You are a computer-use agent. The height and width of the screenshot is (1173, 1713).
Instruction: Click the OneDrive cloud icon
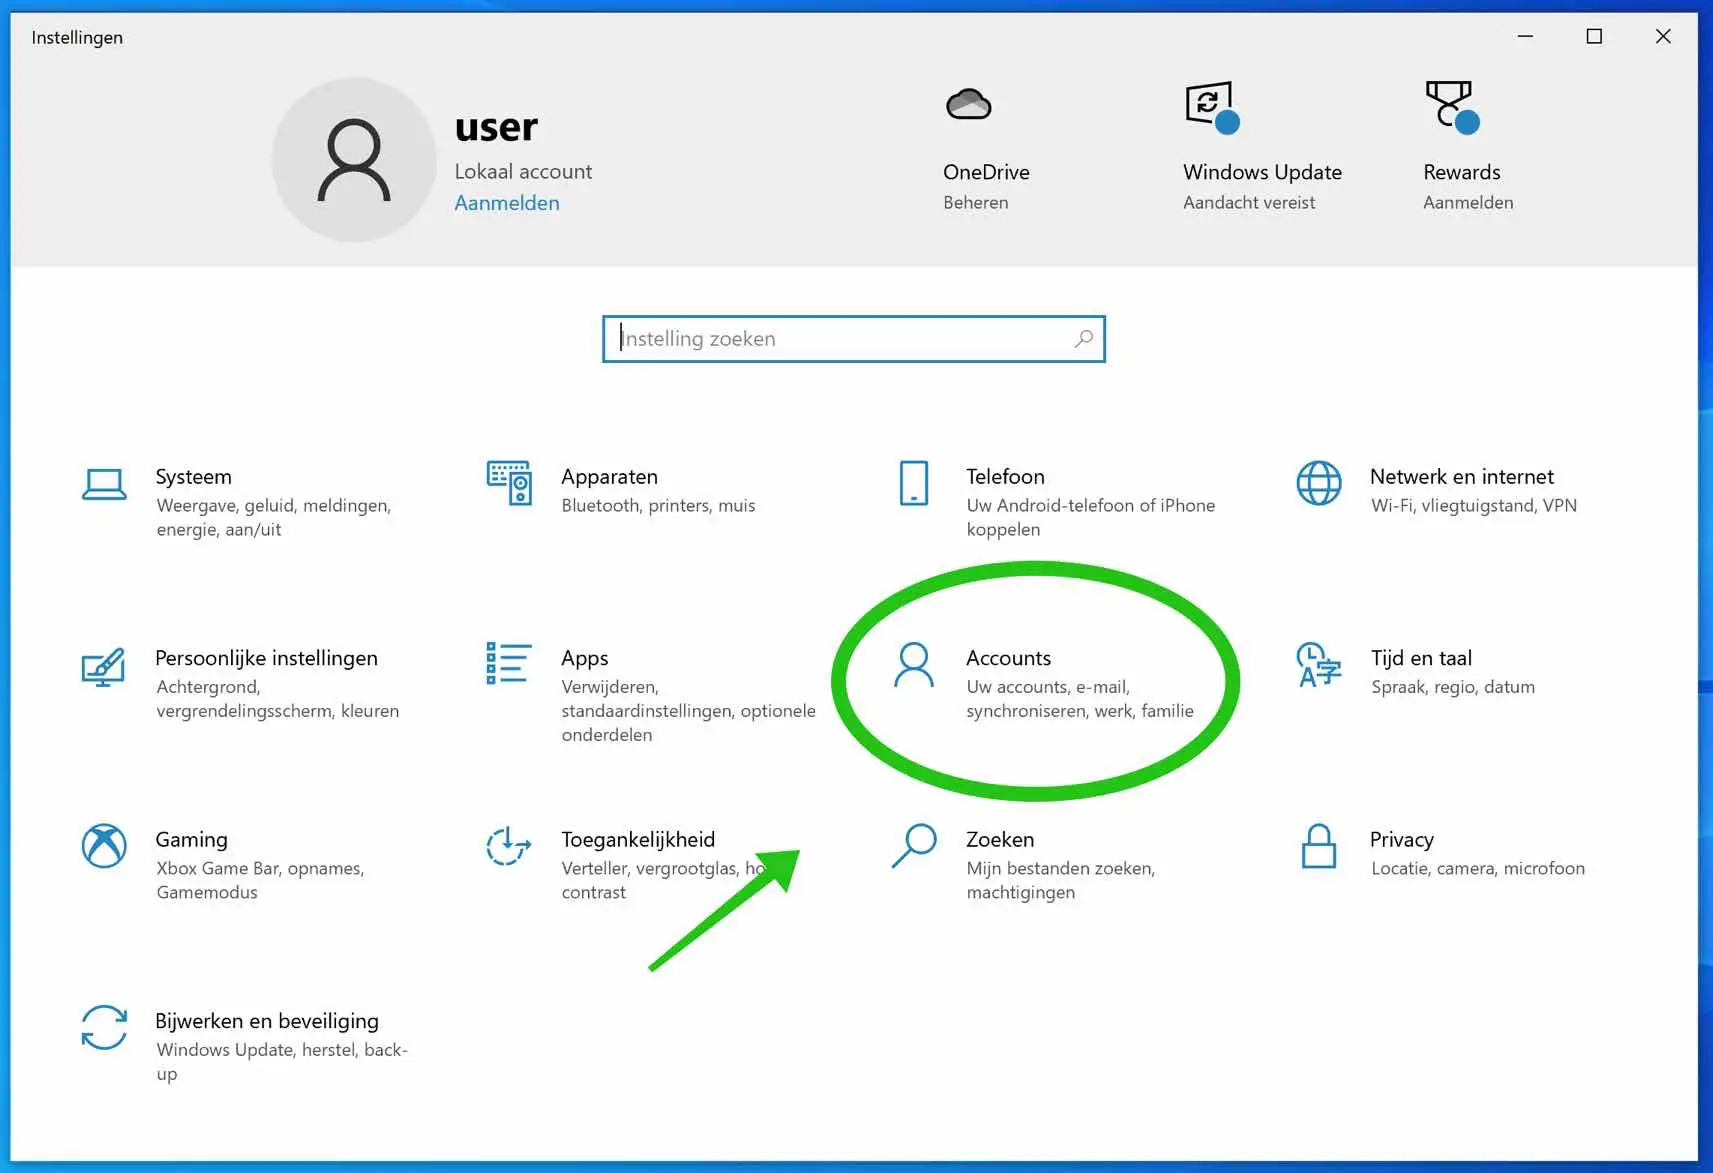pyautogui.click(x=969, y=104)
